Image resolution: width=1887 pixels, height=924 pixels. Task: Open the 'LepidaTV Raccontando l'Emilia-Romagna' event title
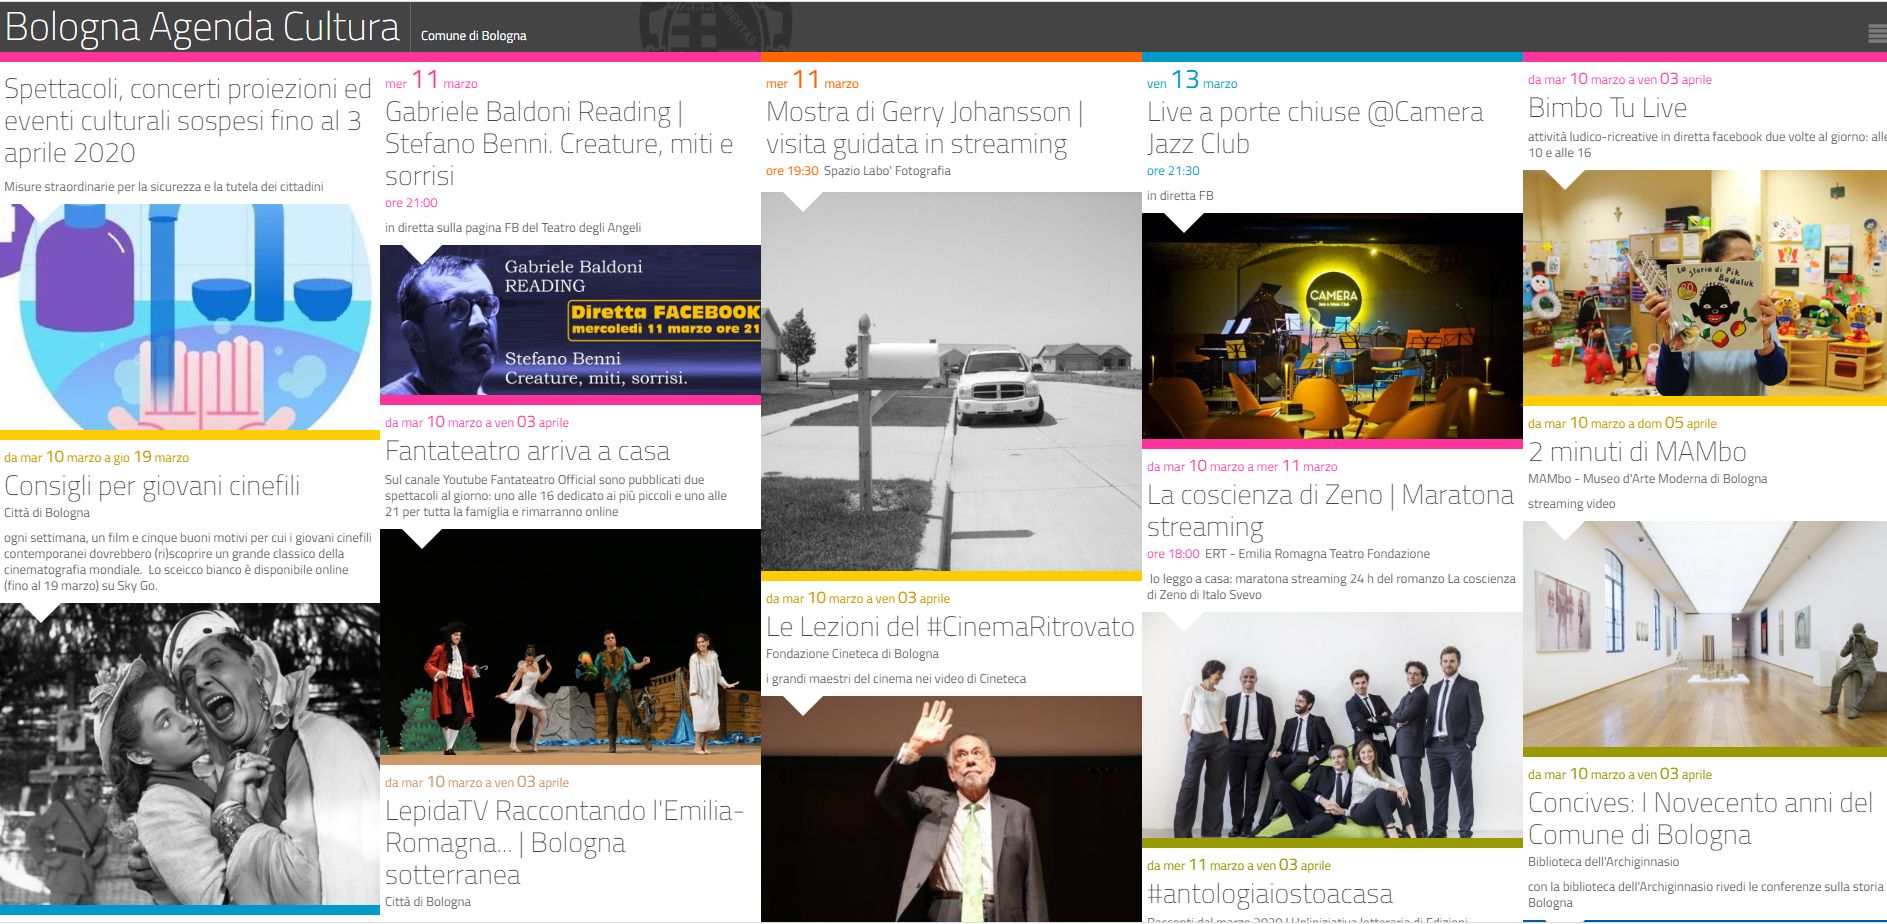click(565, 842)
